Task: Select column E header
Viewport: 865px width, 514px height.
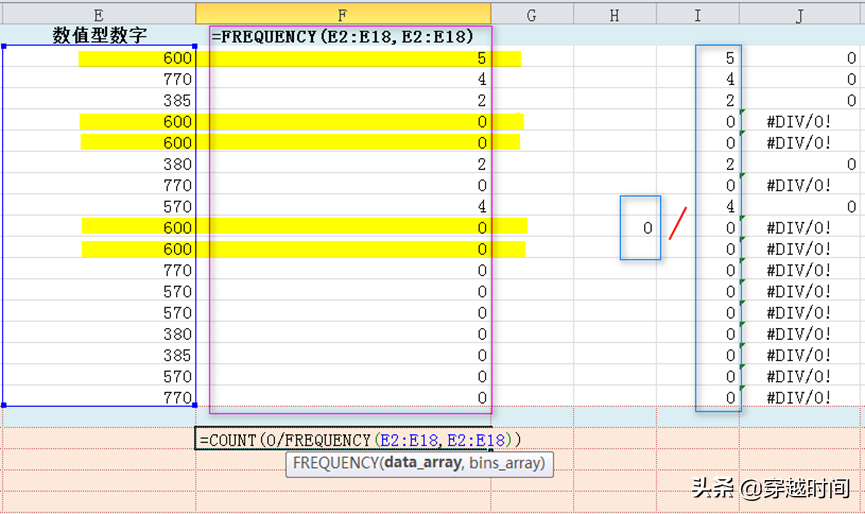Action: [98, 15]
